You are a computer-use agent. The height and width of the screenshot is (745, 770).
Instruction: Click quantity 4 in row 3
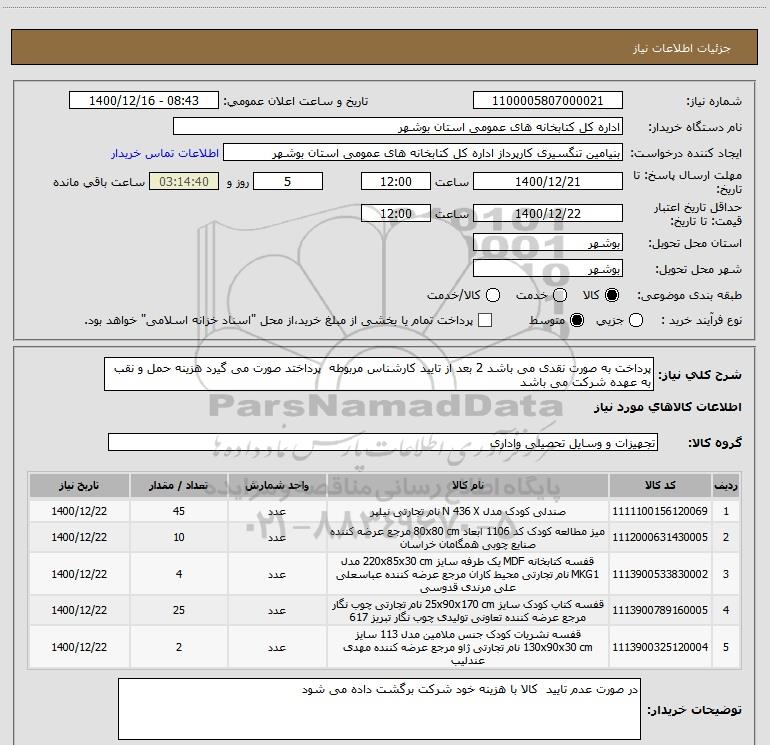pyautogui.click(x=179, y=574)
